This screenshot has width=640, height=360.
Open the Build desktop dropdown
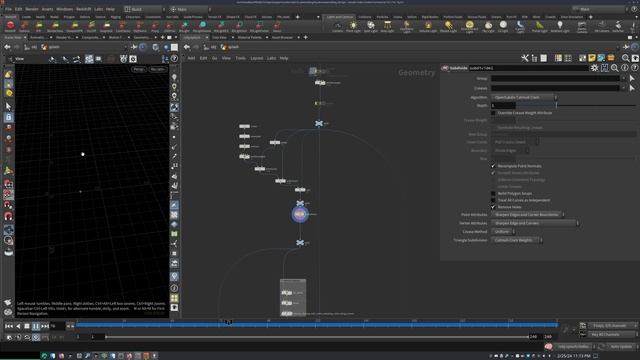pos(144,9)
